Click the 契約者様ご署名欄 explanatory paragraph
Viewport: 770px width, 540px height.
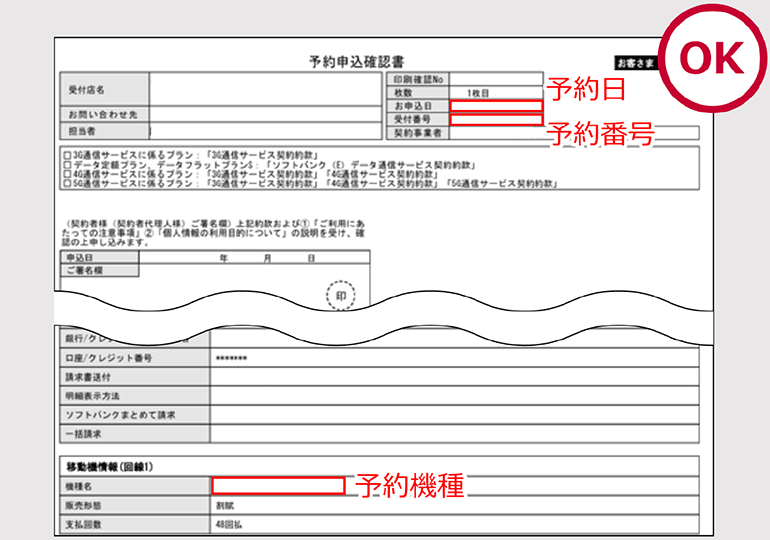[x=213, y=233]
